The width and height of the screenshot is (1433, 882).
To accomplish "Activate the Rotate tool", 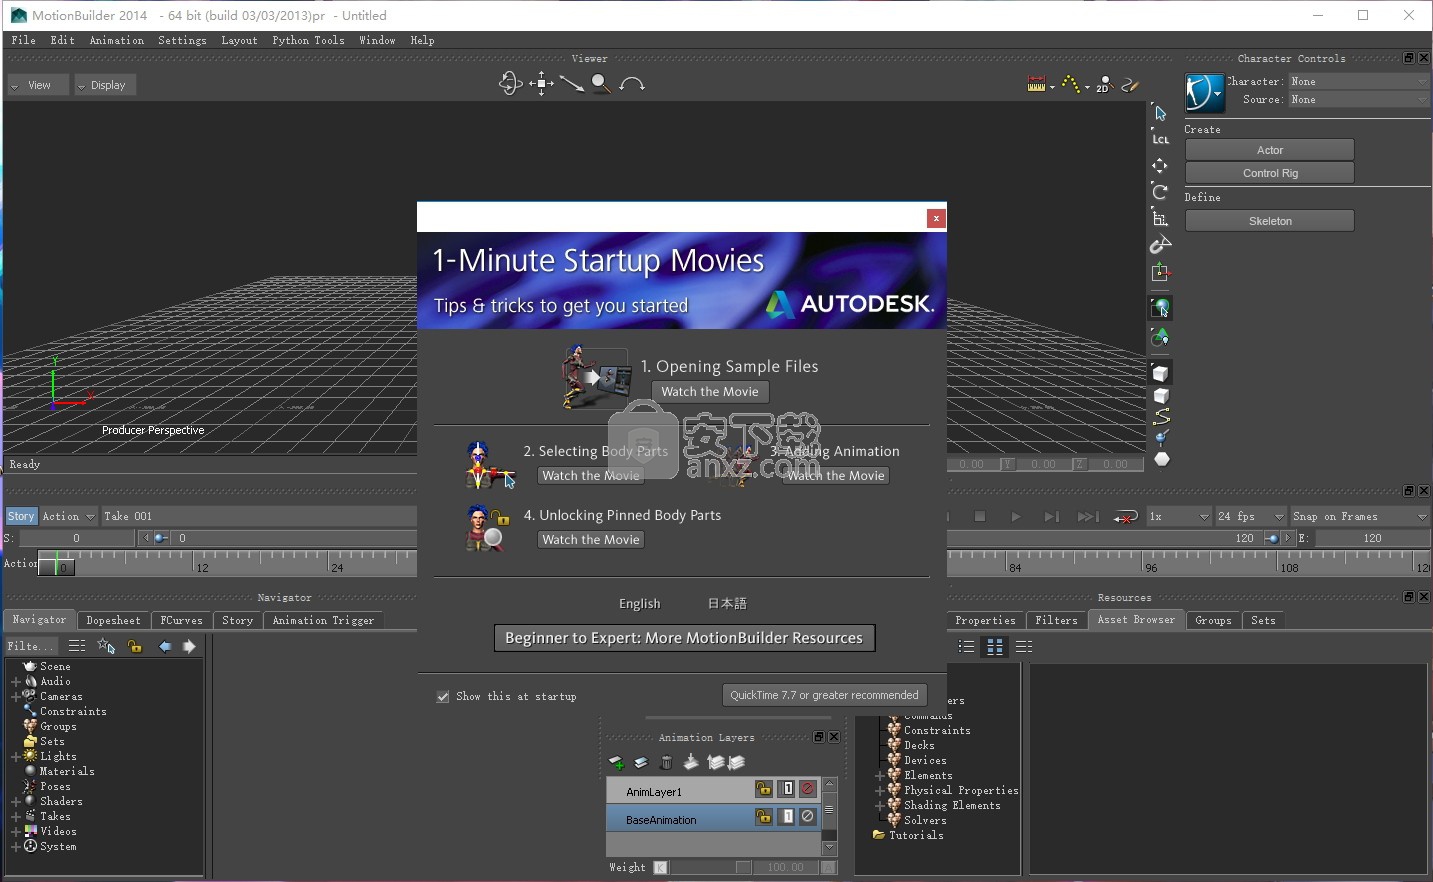I will [x=1160, y=192].
